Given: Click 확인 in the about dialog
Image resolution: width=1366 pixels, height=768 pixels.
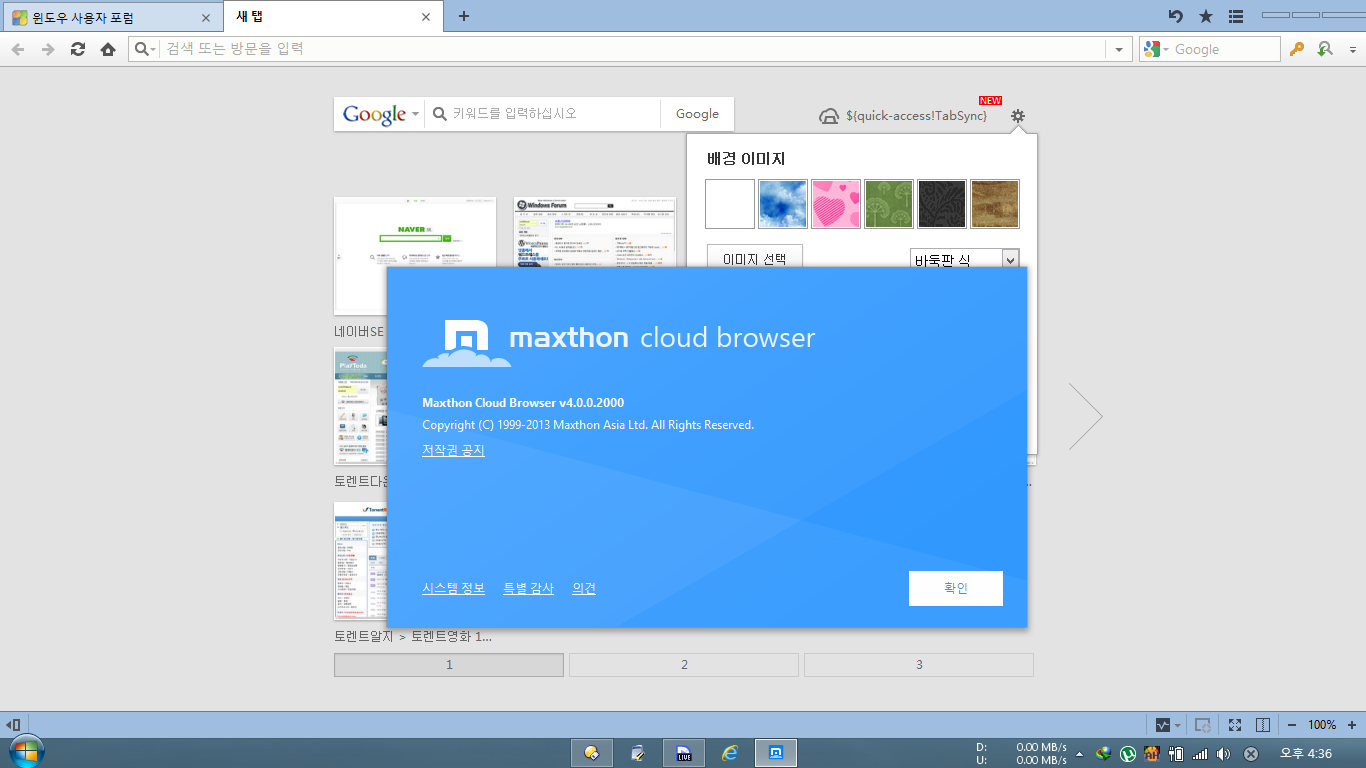Looking at the screenshot, I should pos(956,588).
